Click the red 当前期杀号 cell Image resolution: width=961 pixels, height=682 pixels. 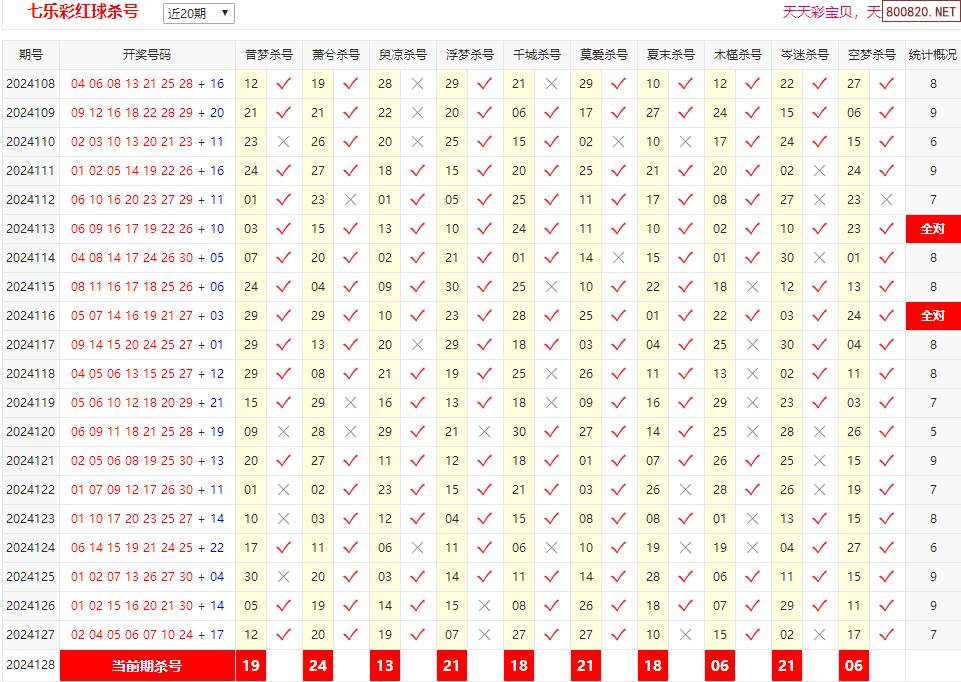[147, 665]
